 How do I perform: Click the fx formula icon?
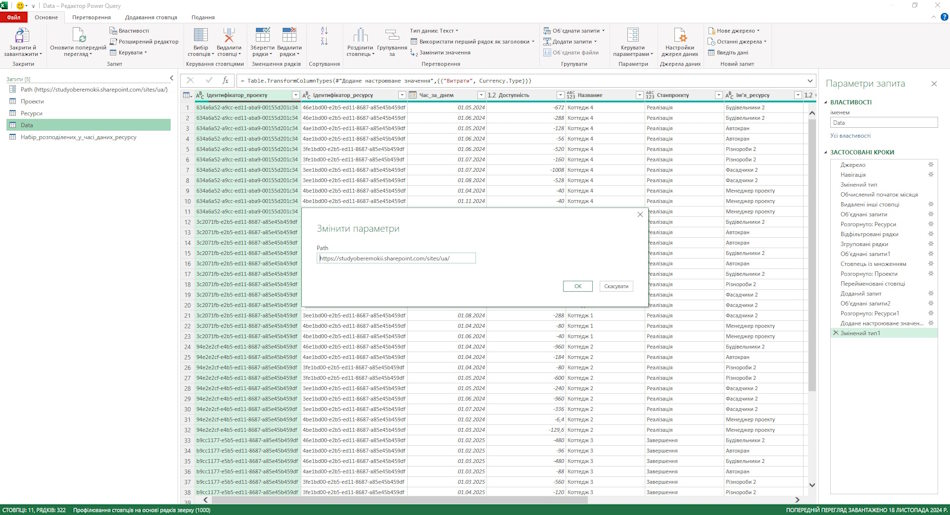tap(225, 81)
